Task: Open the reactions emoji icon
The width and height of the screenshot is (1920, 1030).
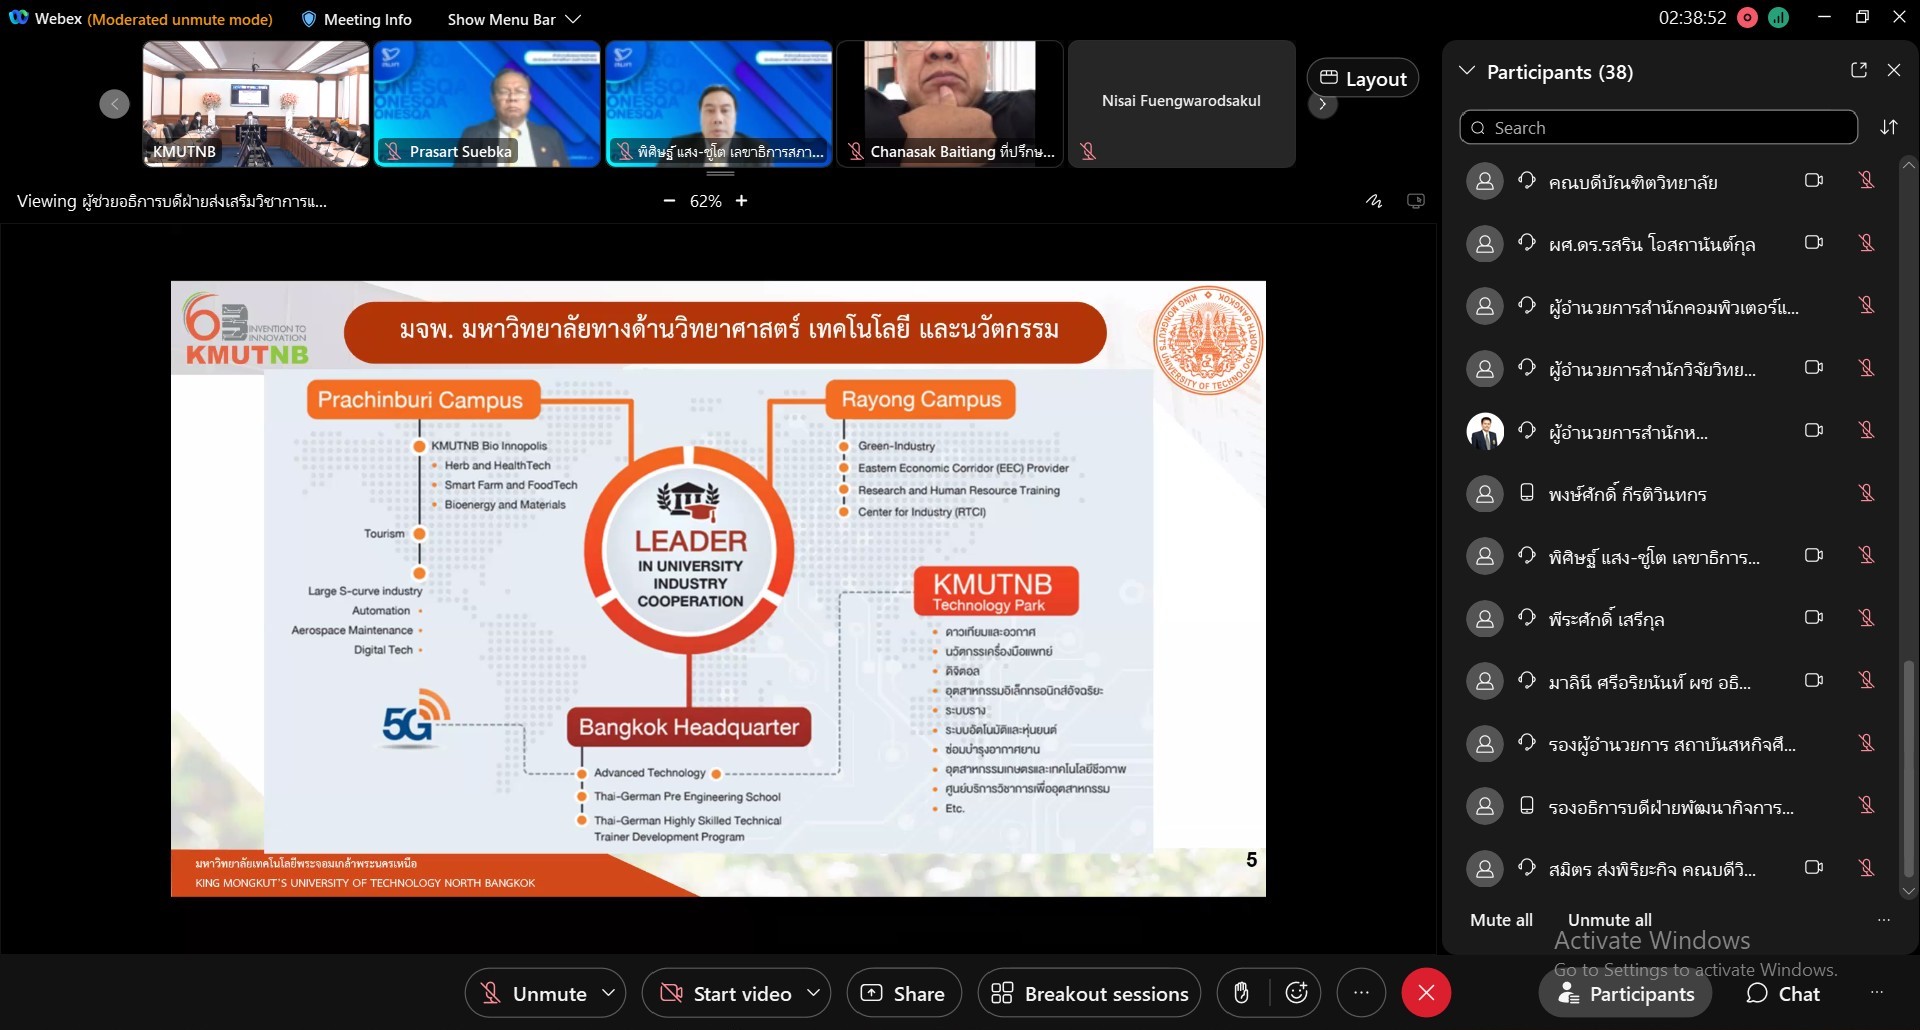Action: [1297, 993]
